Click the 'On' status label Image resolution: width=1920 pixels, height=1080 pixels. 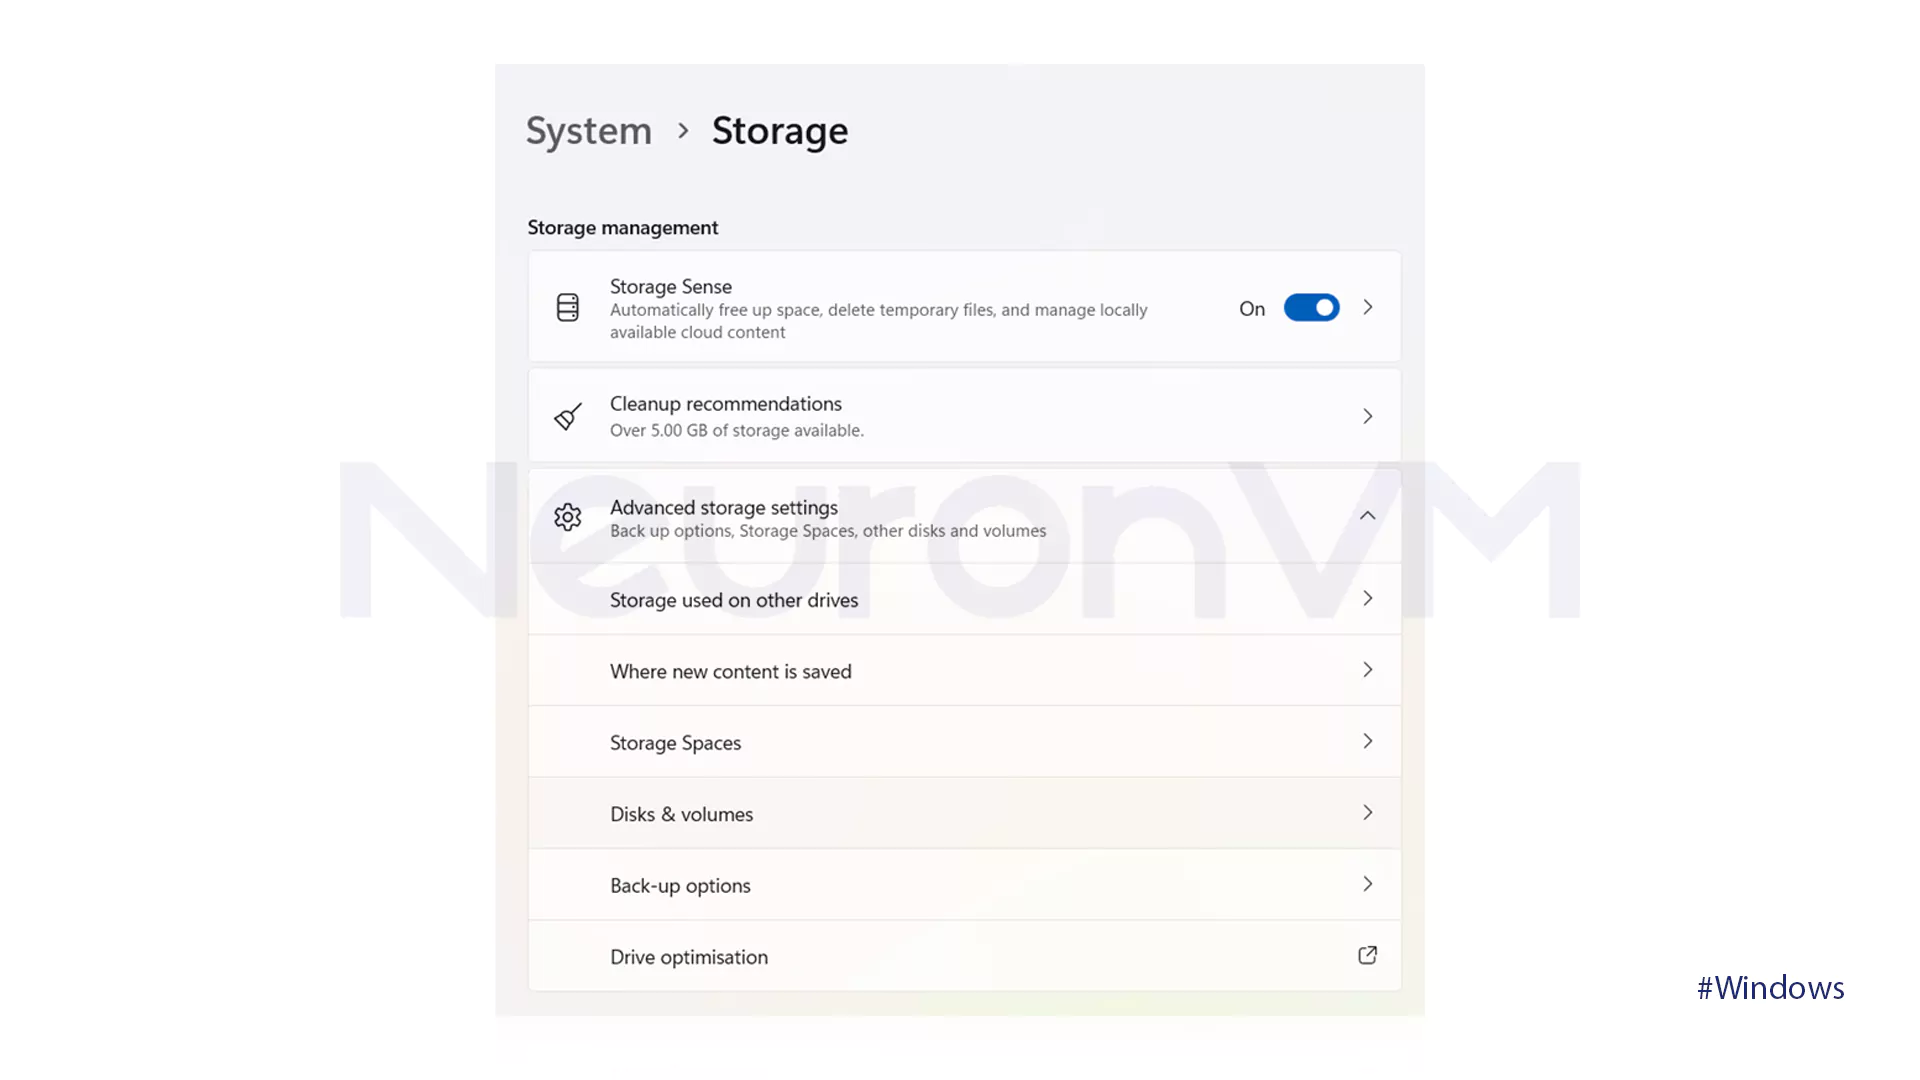pyautogui.click(x=1252, y=309)
